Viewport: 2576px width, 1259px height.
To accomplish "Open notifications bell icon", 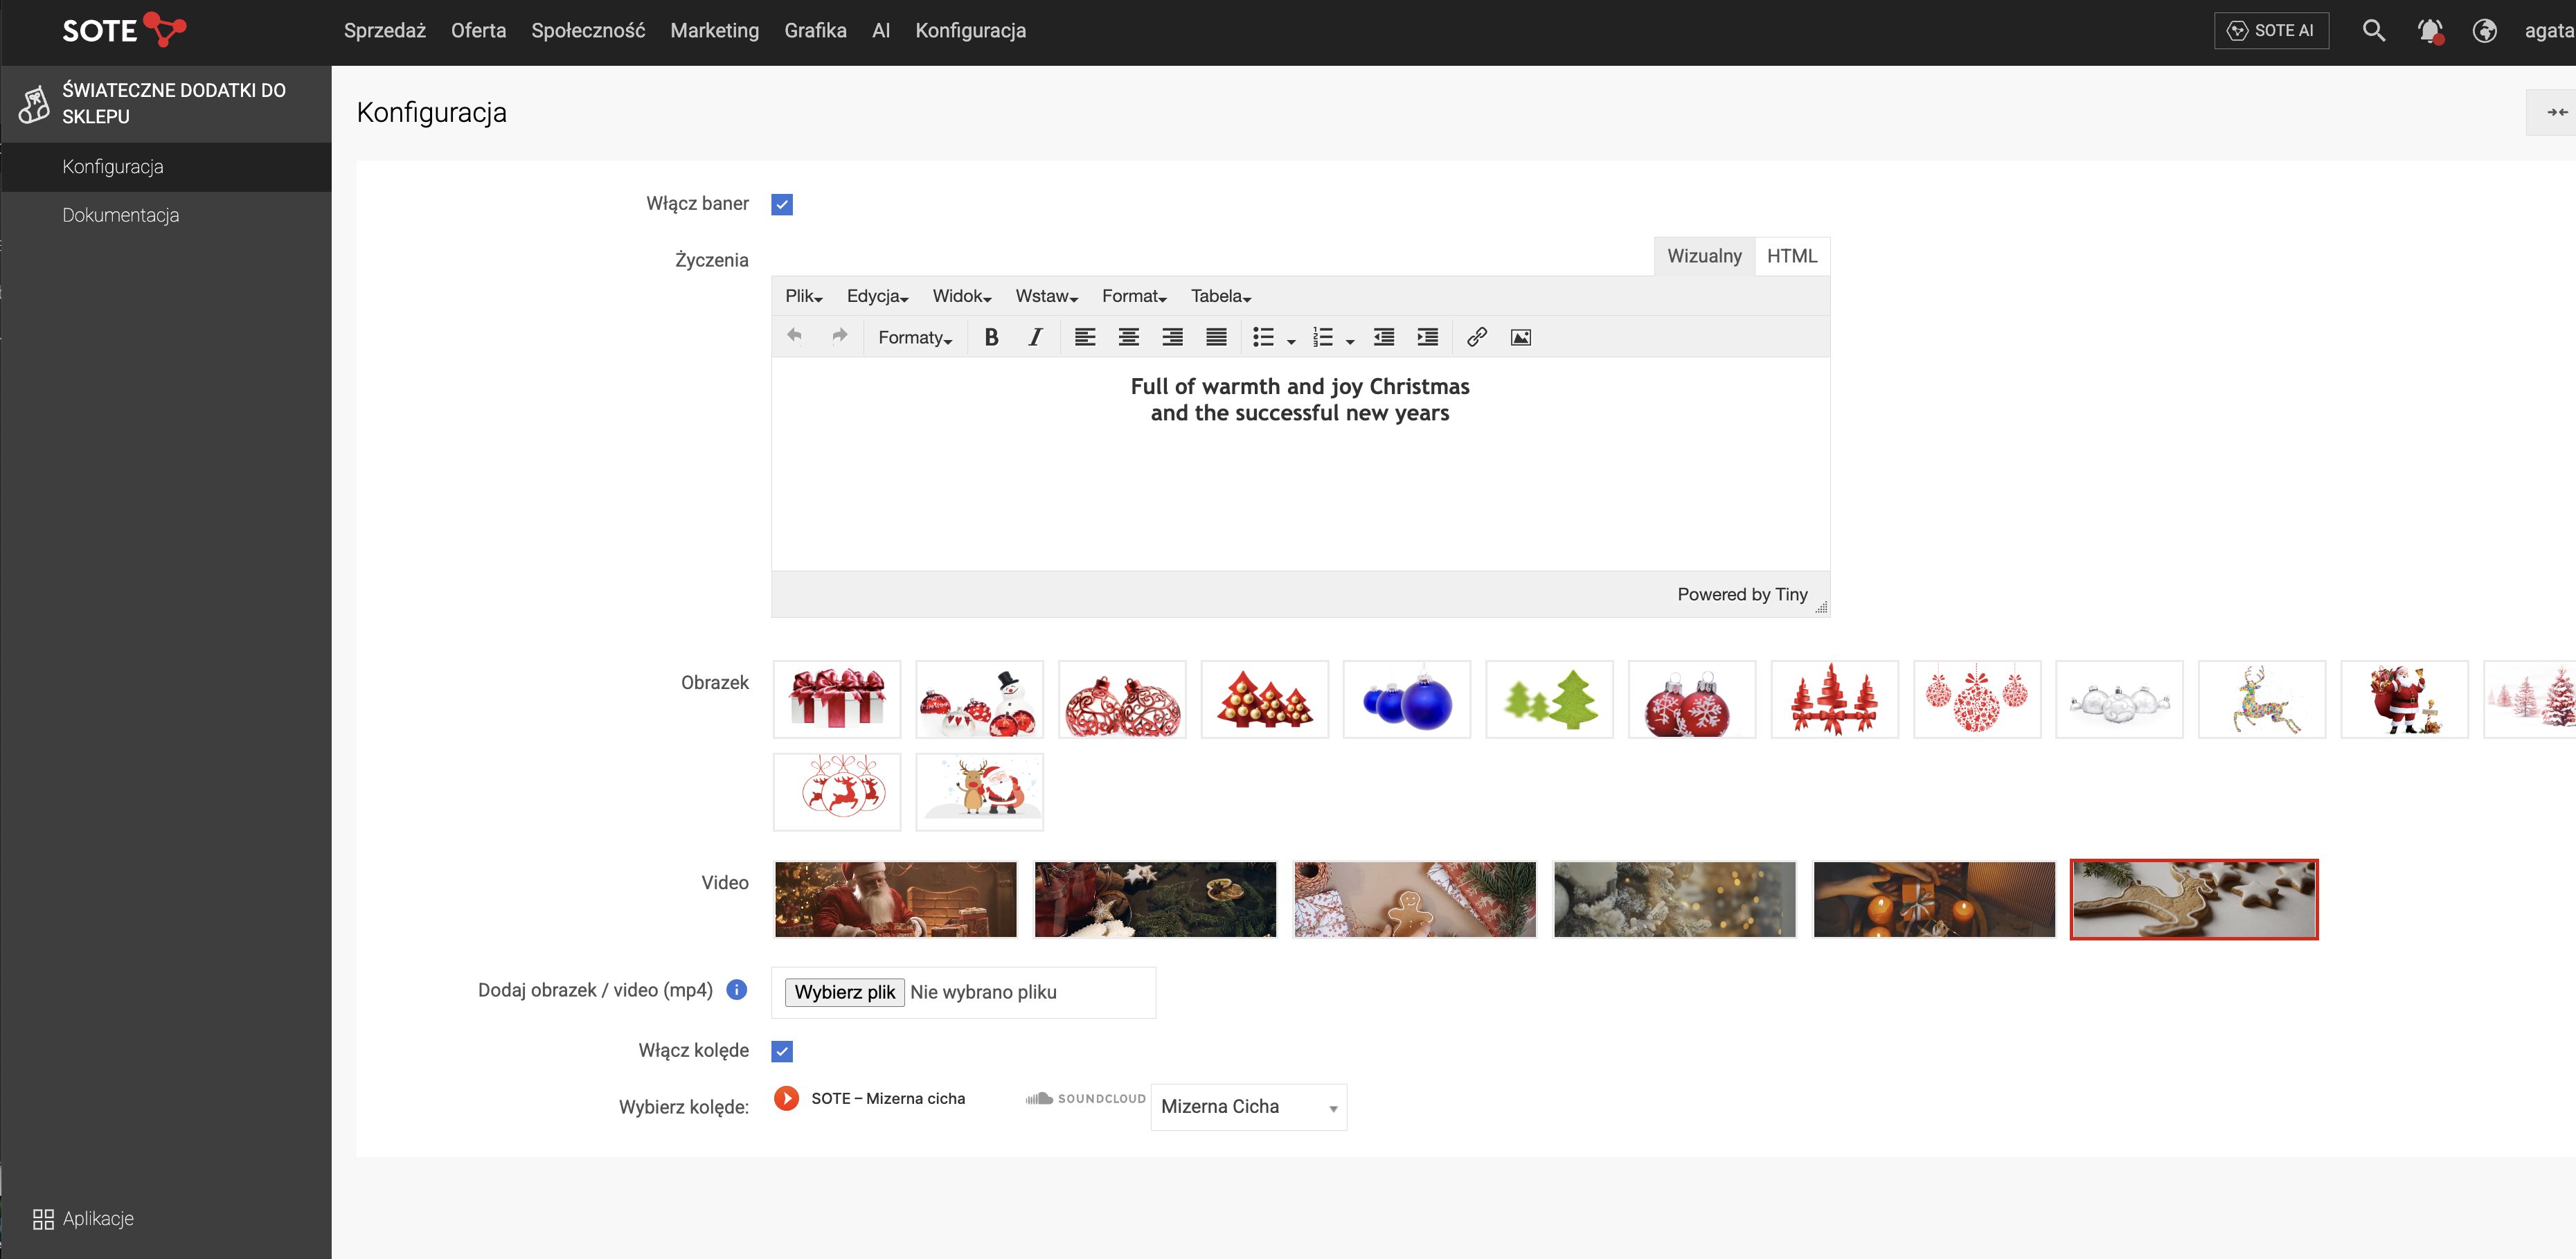I will [x=2429, y=31].
